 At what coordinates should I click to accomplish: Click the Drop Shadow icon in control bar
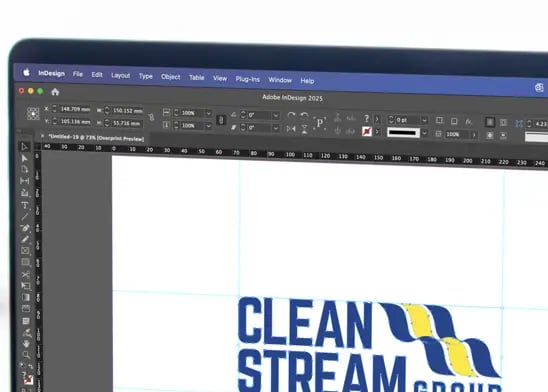coord(454,121)
